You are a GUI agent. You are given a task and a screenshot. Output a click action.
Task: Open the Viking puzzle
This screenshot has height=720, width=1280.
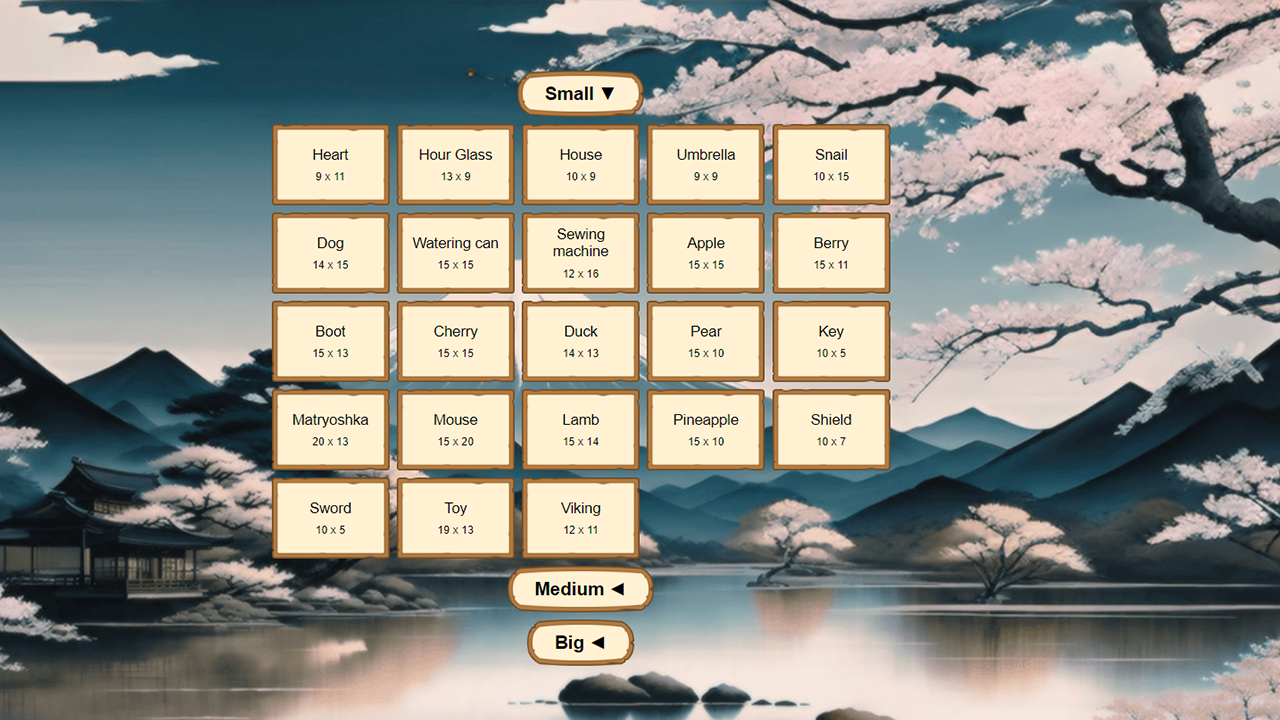581,517
